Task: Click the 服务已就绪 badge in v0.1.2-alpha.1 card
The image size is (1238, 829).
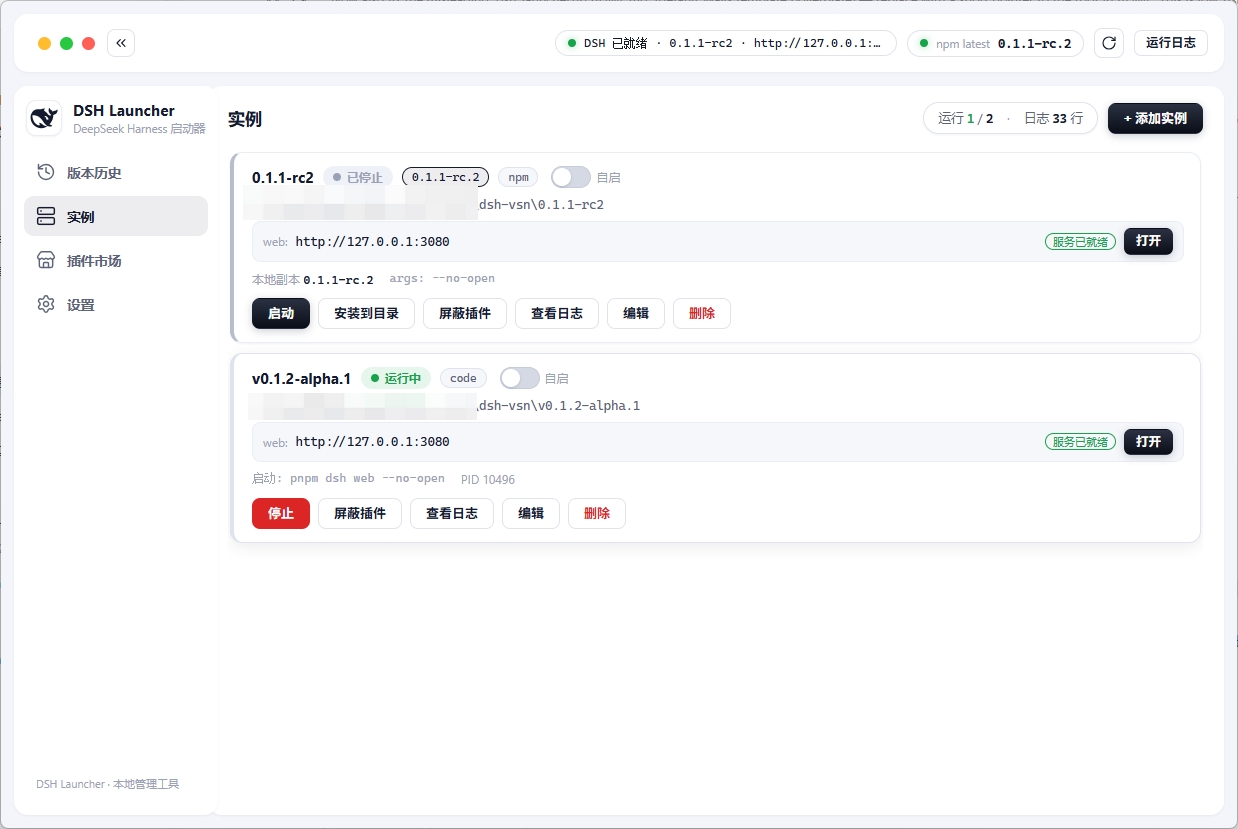Action: [1080, 442]
